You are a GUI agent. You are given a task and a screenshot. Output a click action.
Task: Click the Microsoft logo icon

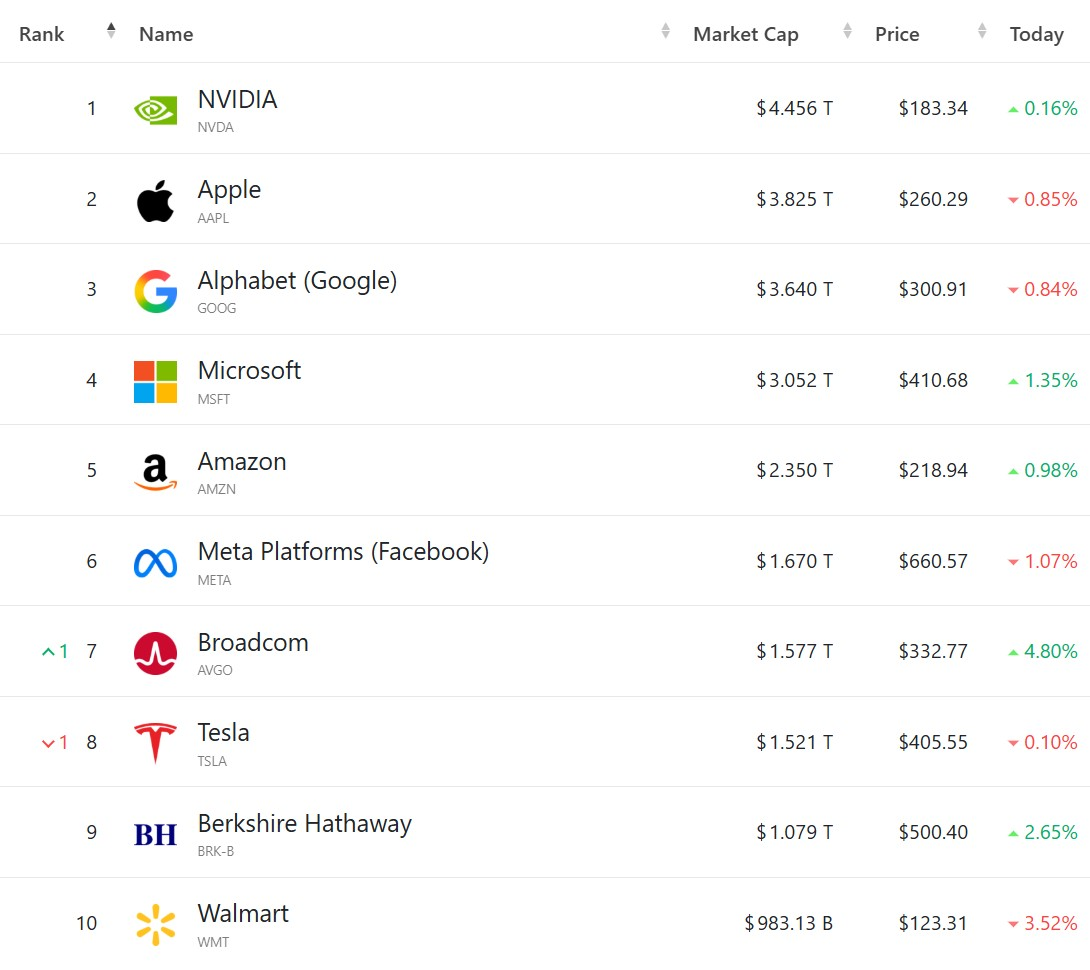155,382
